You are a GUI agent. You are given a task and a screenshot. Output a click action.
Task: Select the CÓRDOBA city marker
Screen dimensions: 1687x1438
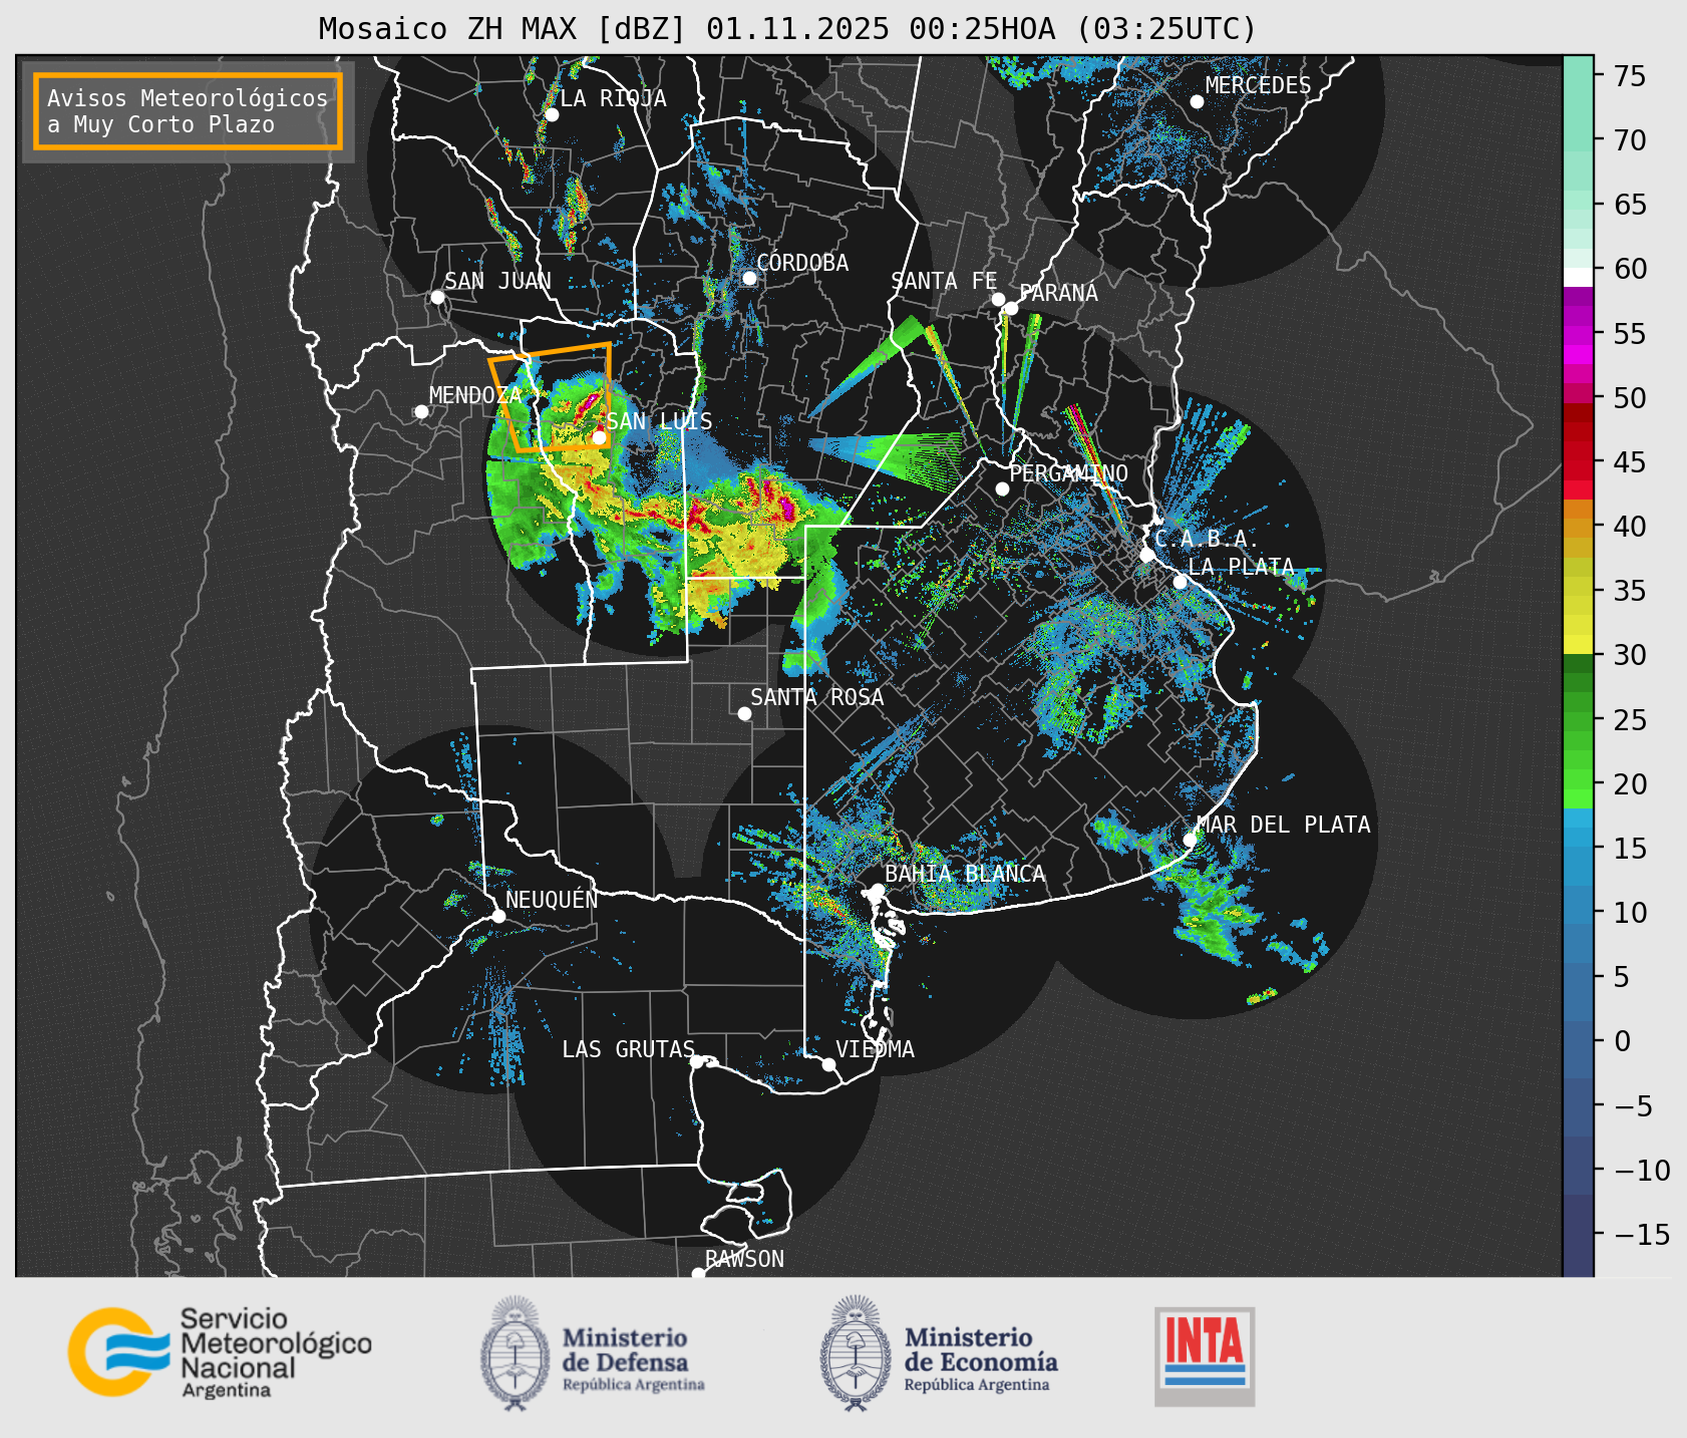(749, 278)
